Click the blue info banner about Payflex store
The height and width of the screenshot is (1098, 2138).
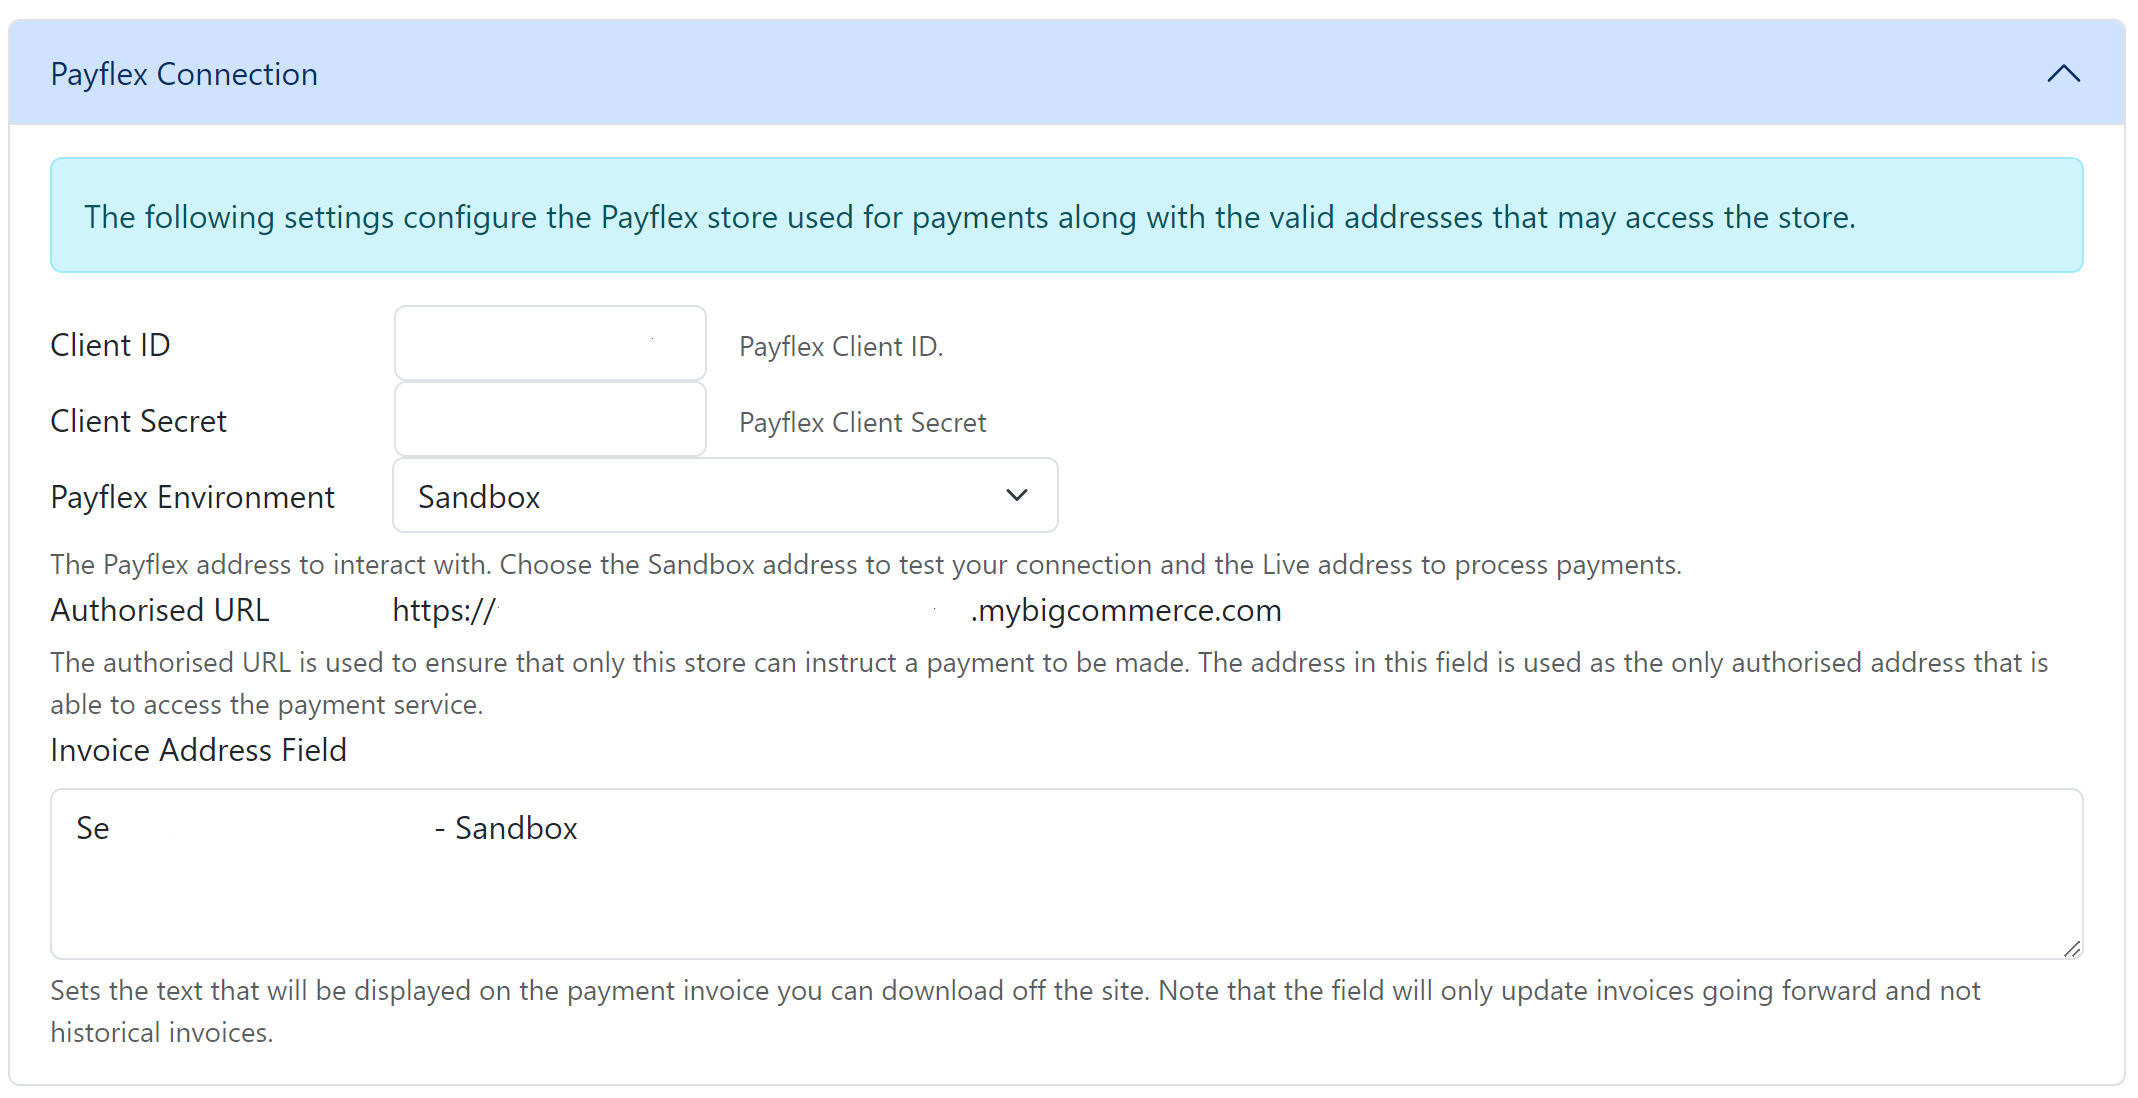(1067, 215)
